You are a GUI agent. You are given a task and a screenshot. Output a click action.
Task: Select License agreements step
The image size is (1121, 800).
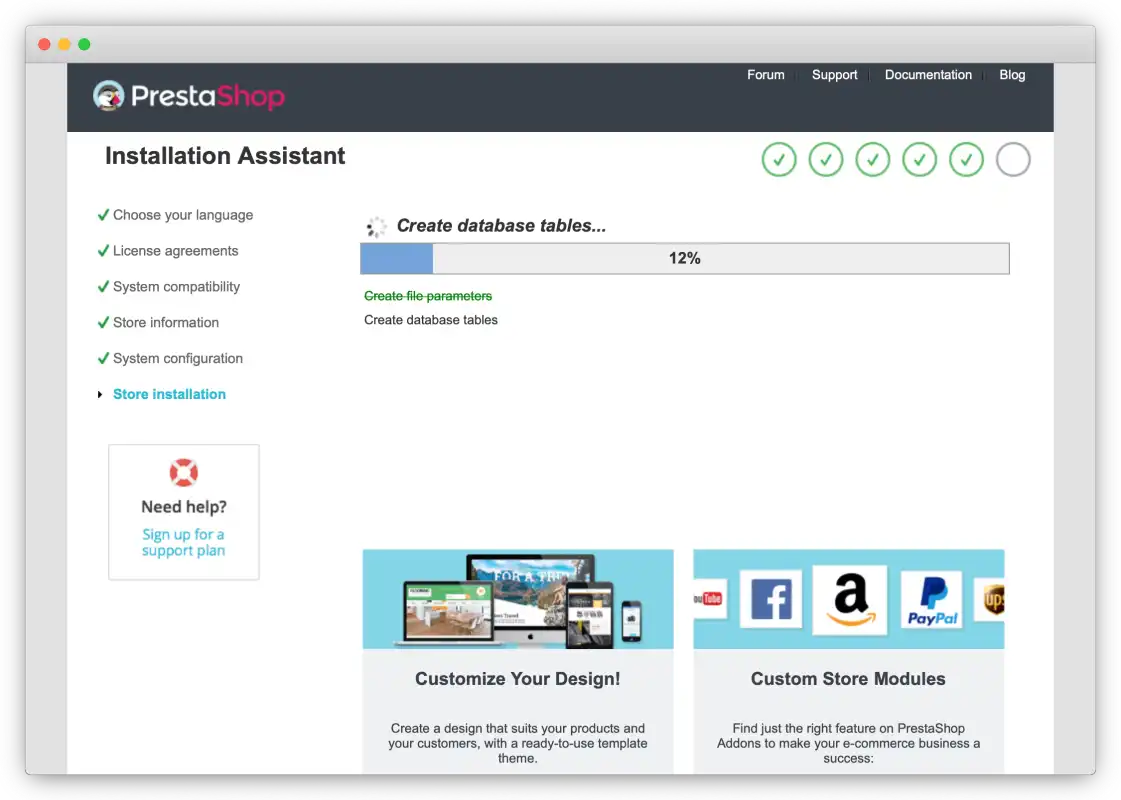tap(176, 251)
